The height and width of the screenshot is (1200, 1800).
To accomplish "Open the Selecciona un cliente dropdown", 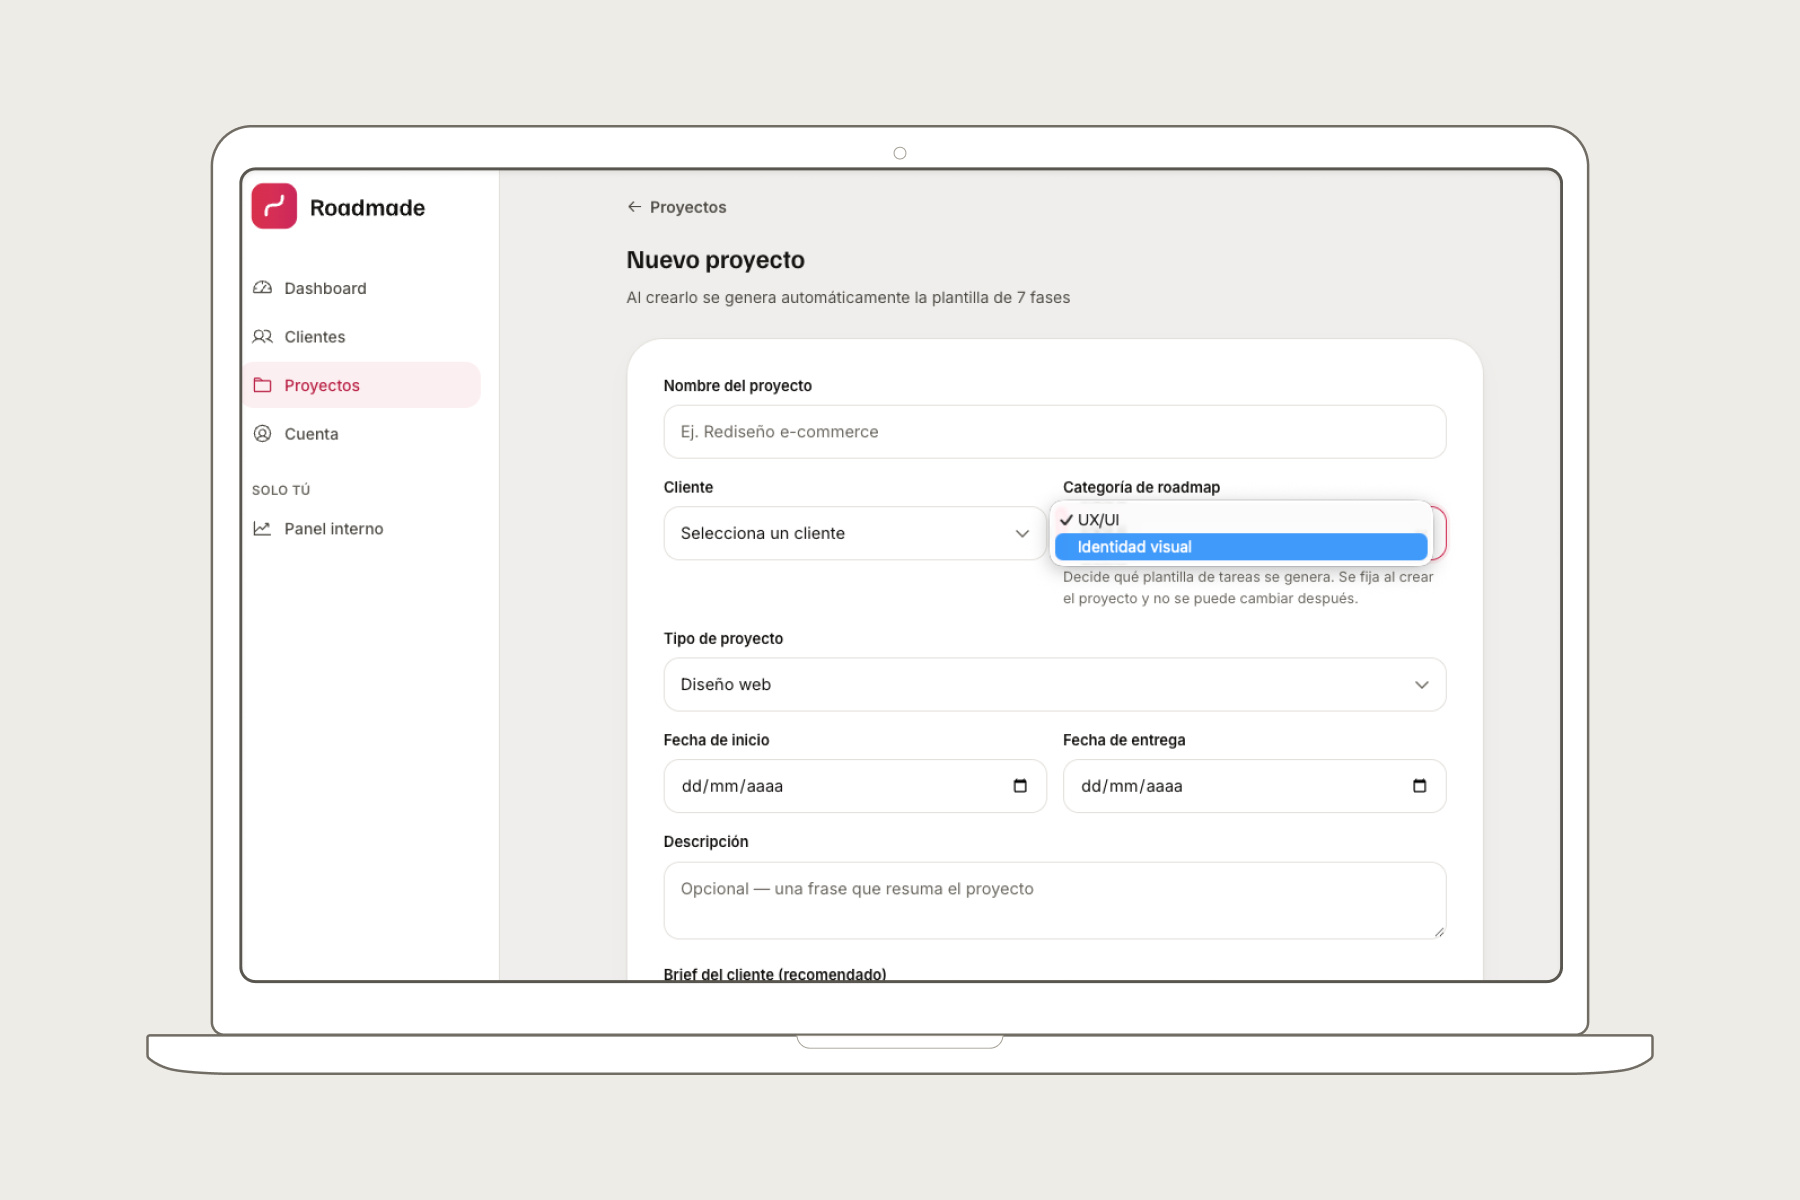I will 855,533.
